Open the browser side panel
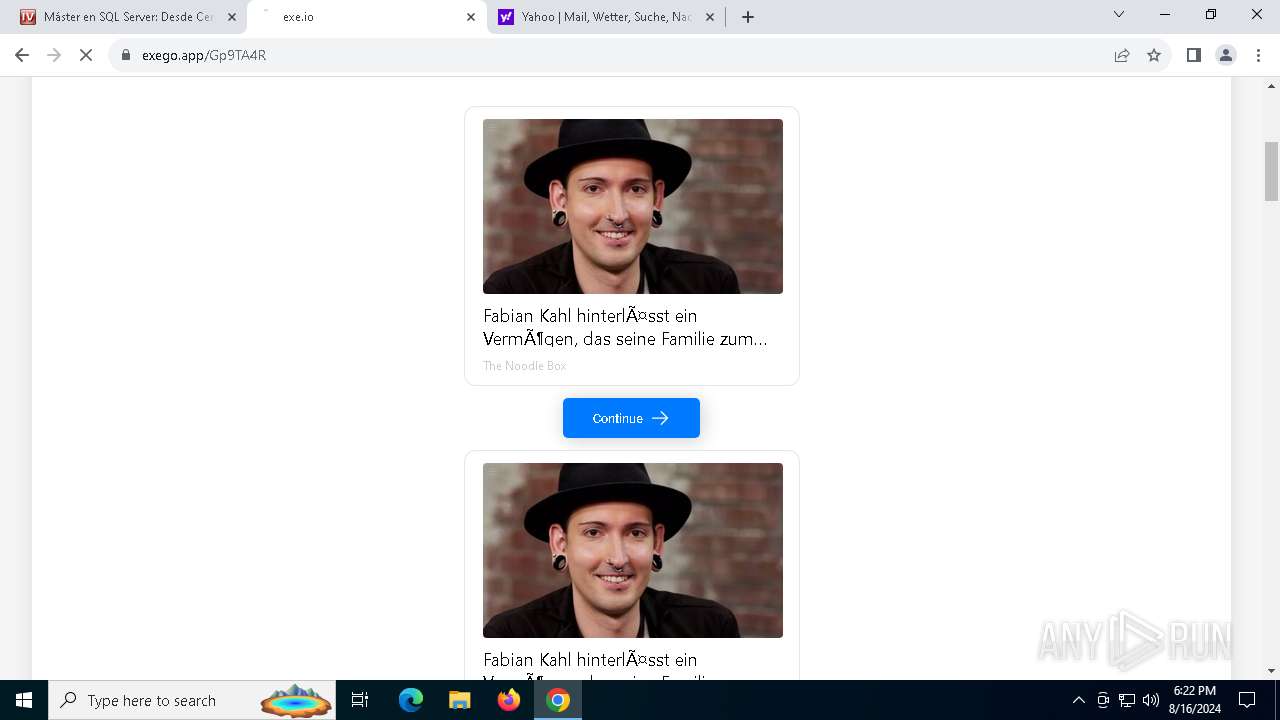This screenshot has height=720, width=1280. click(1193, 55)
